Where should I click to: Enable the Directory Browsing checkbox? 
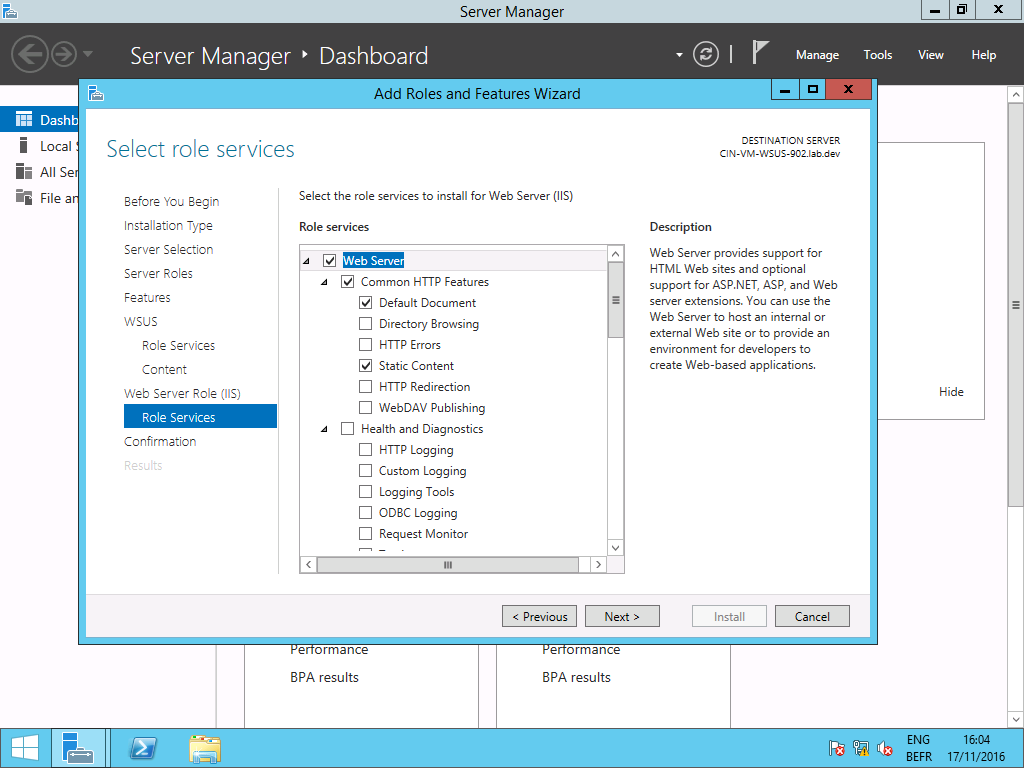click(x=366, y=323)
